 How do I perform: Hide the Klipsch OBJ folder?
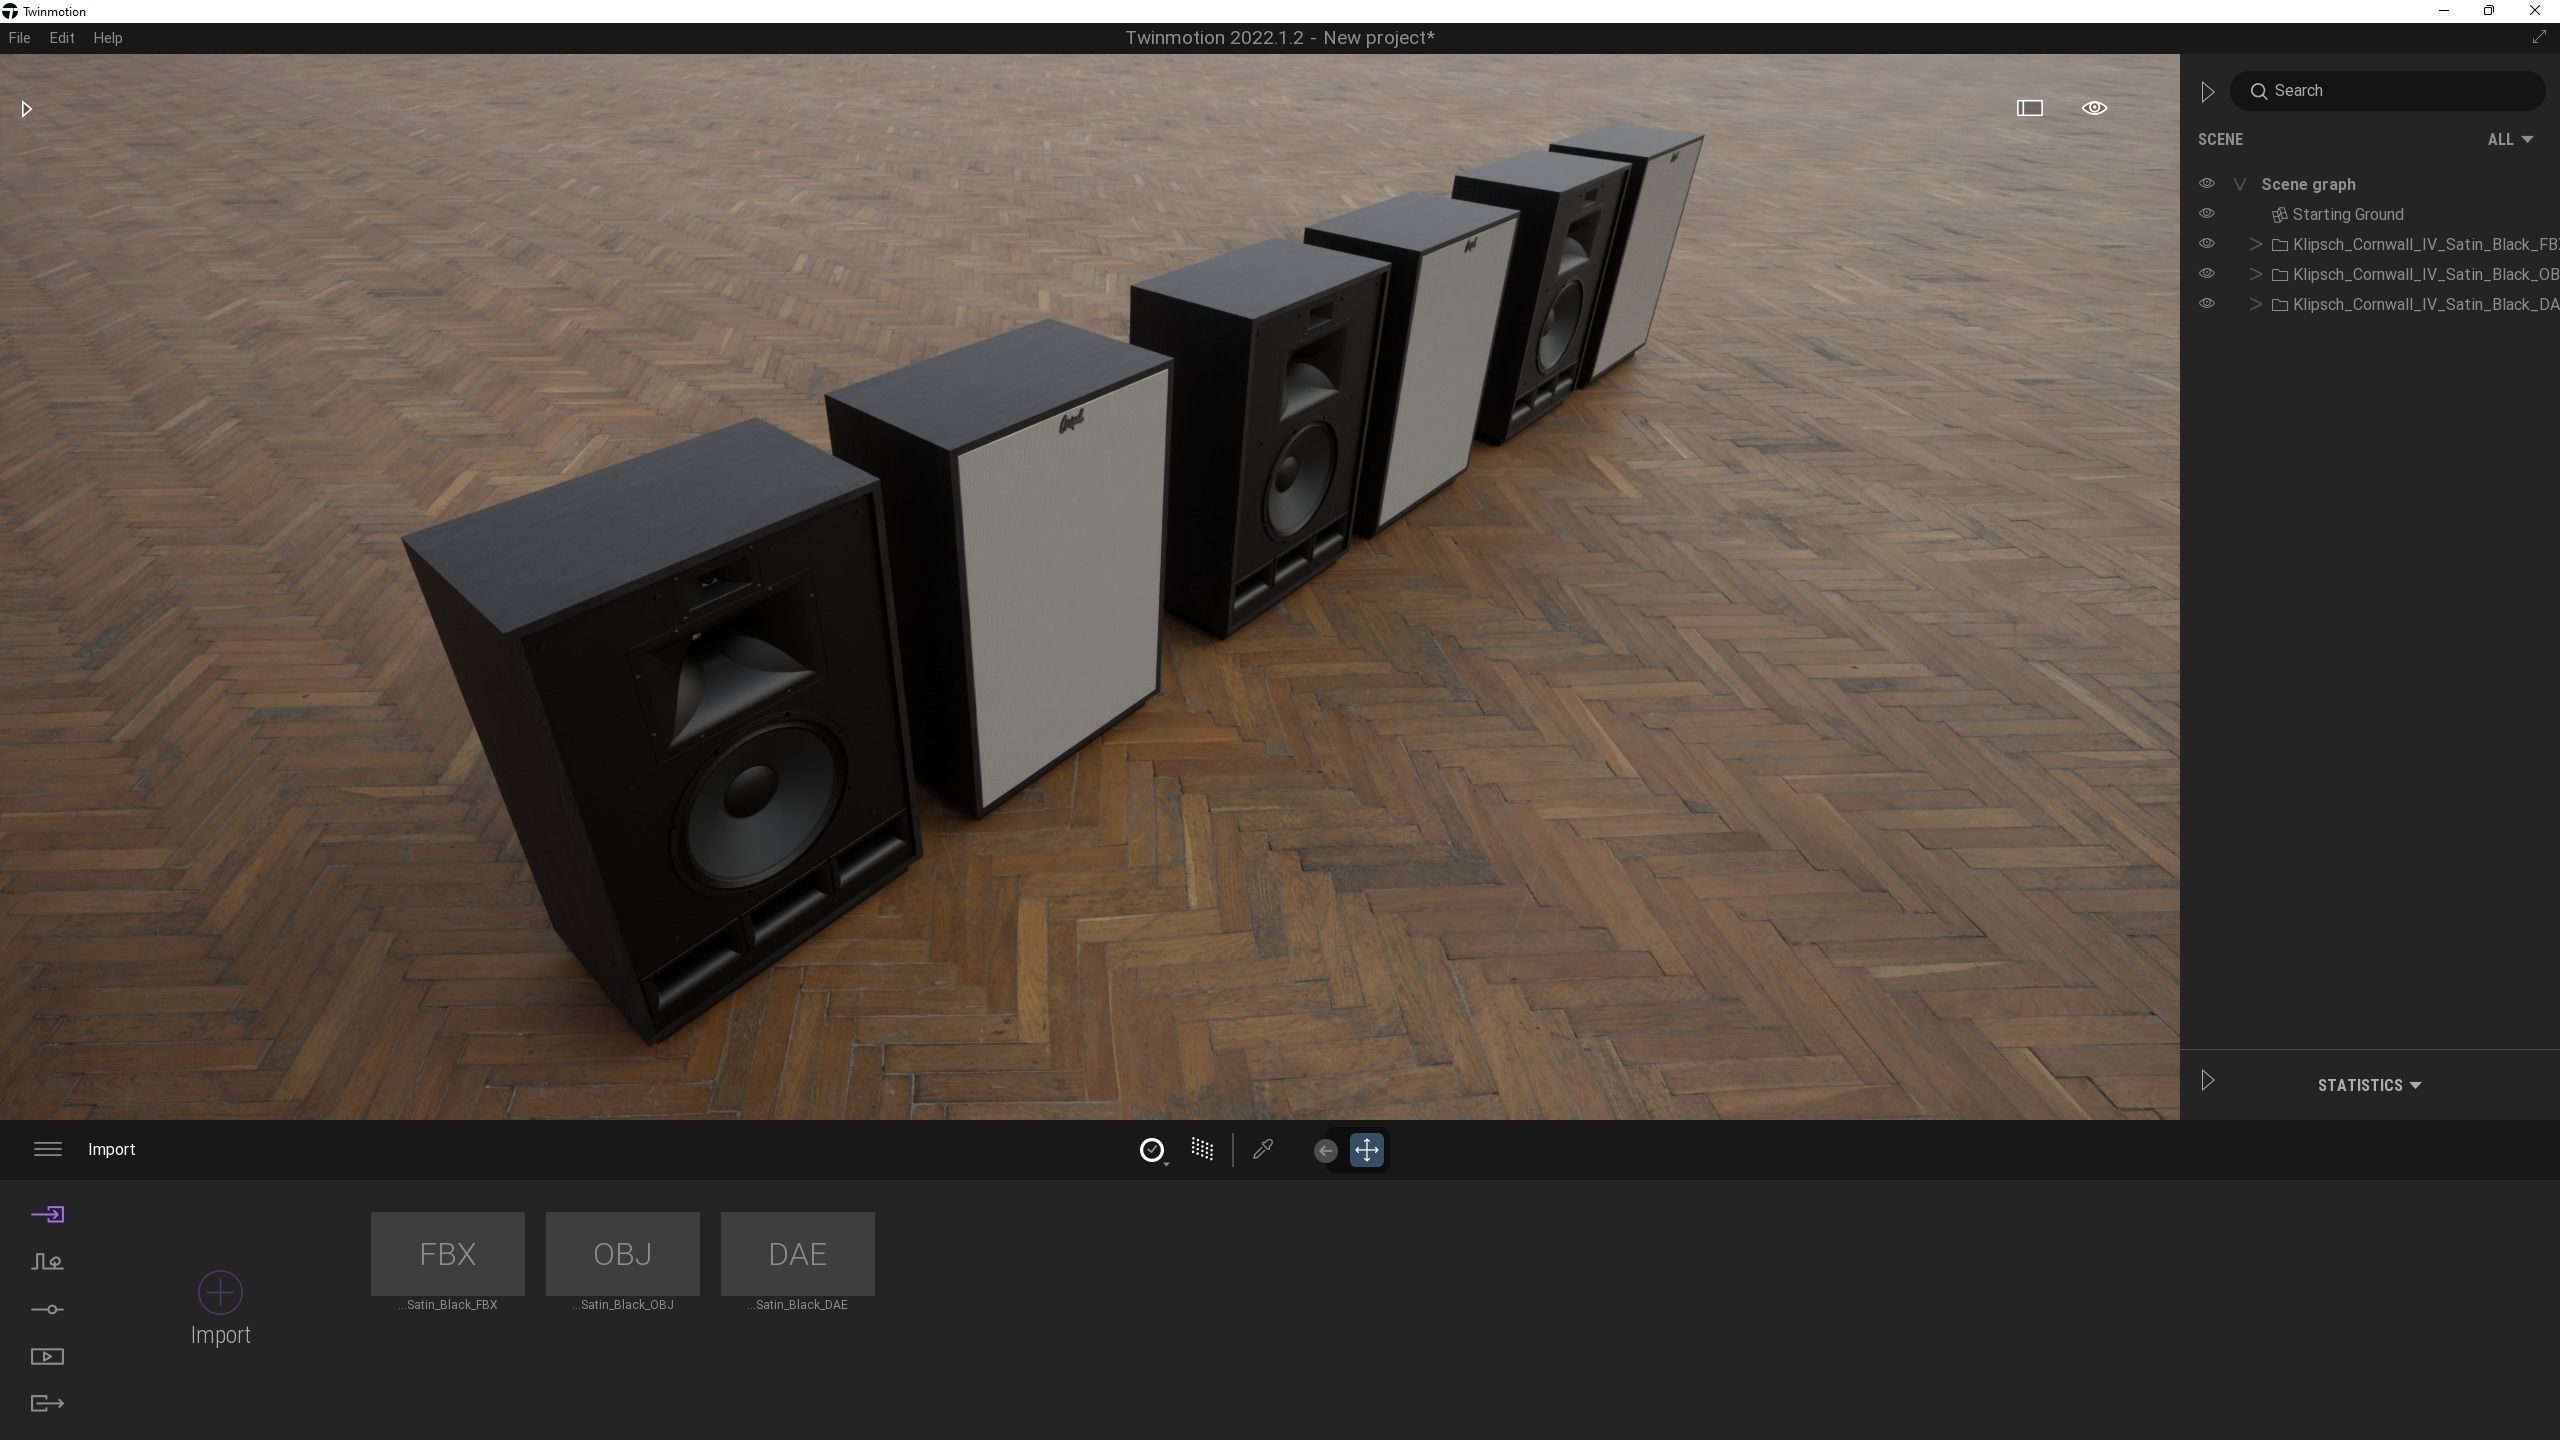pyautogui.click(x=2206, y=274)
